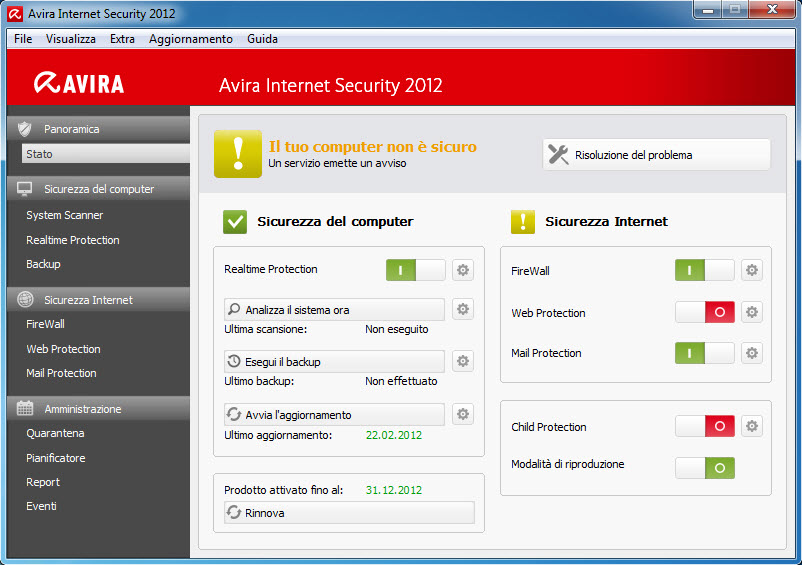This screenshot has height=565, width=802.
Task: Click the yellow warning status icon
Action: [238, 154]
